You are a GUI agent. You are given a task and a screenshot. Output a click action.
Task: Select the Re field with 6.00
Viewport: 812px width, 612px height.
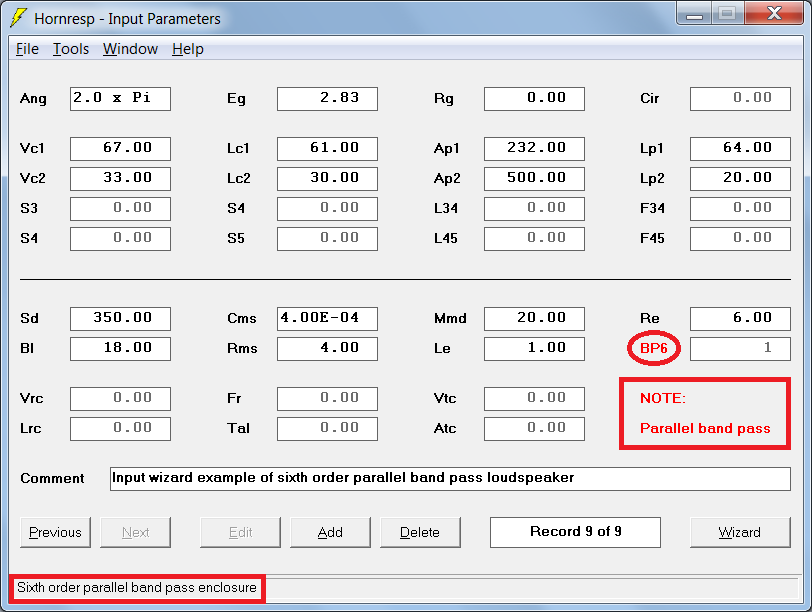pos(740,318)
